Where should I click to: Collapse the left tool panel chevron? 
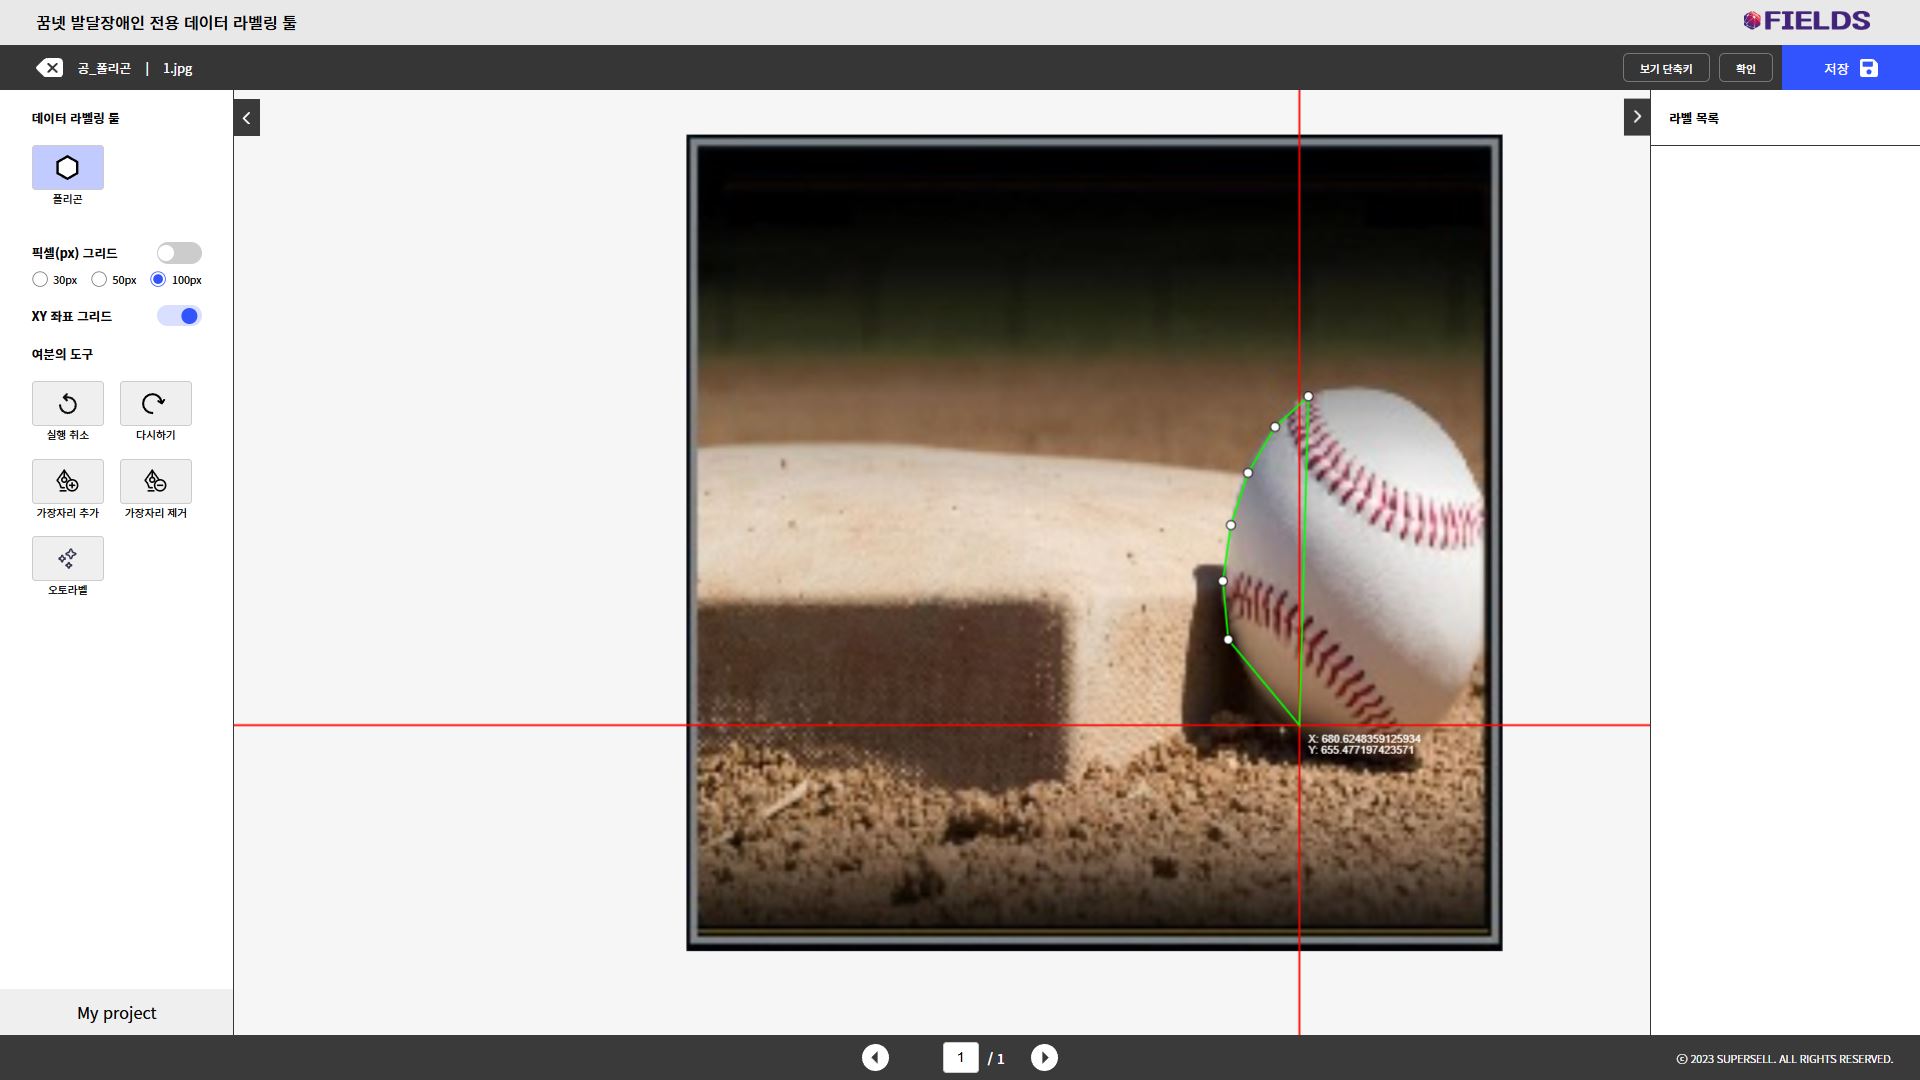pyautogui.click(x=247, y=118)
